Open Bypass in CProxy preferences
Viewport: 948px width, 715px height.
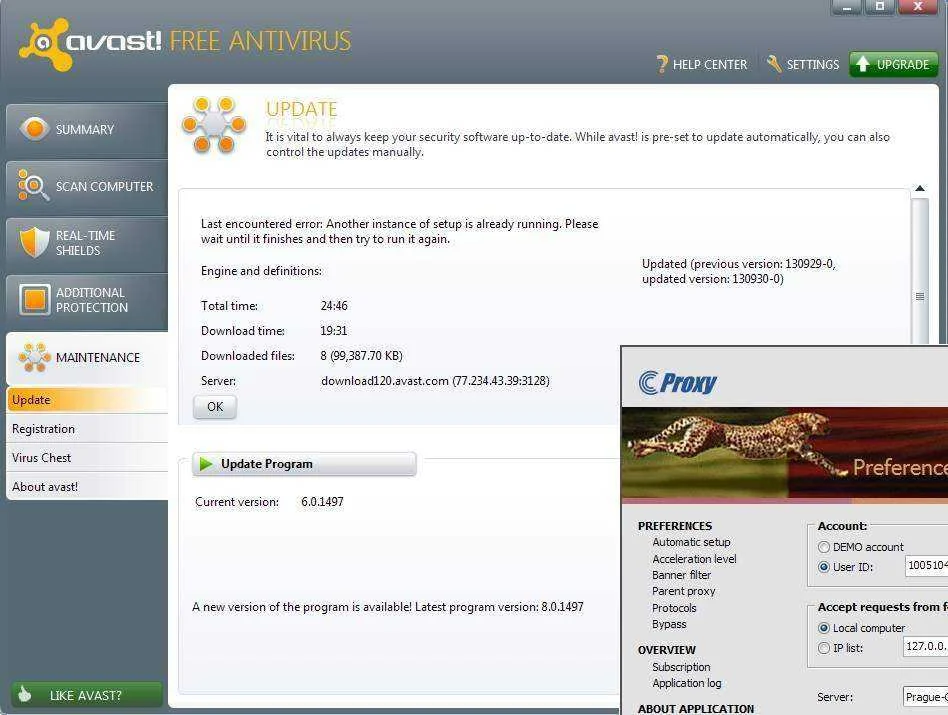669,624
